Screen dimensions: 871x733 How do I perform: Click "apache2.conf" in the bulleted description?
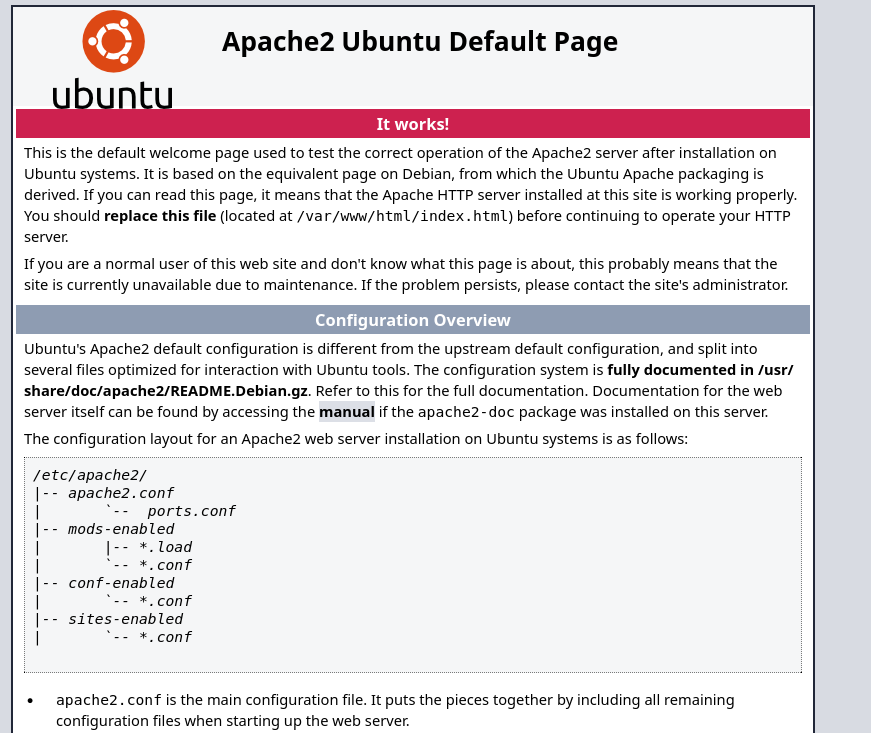point(109,700)
